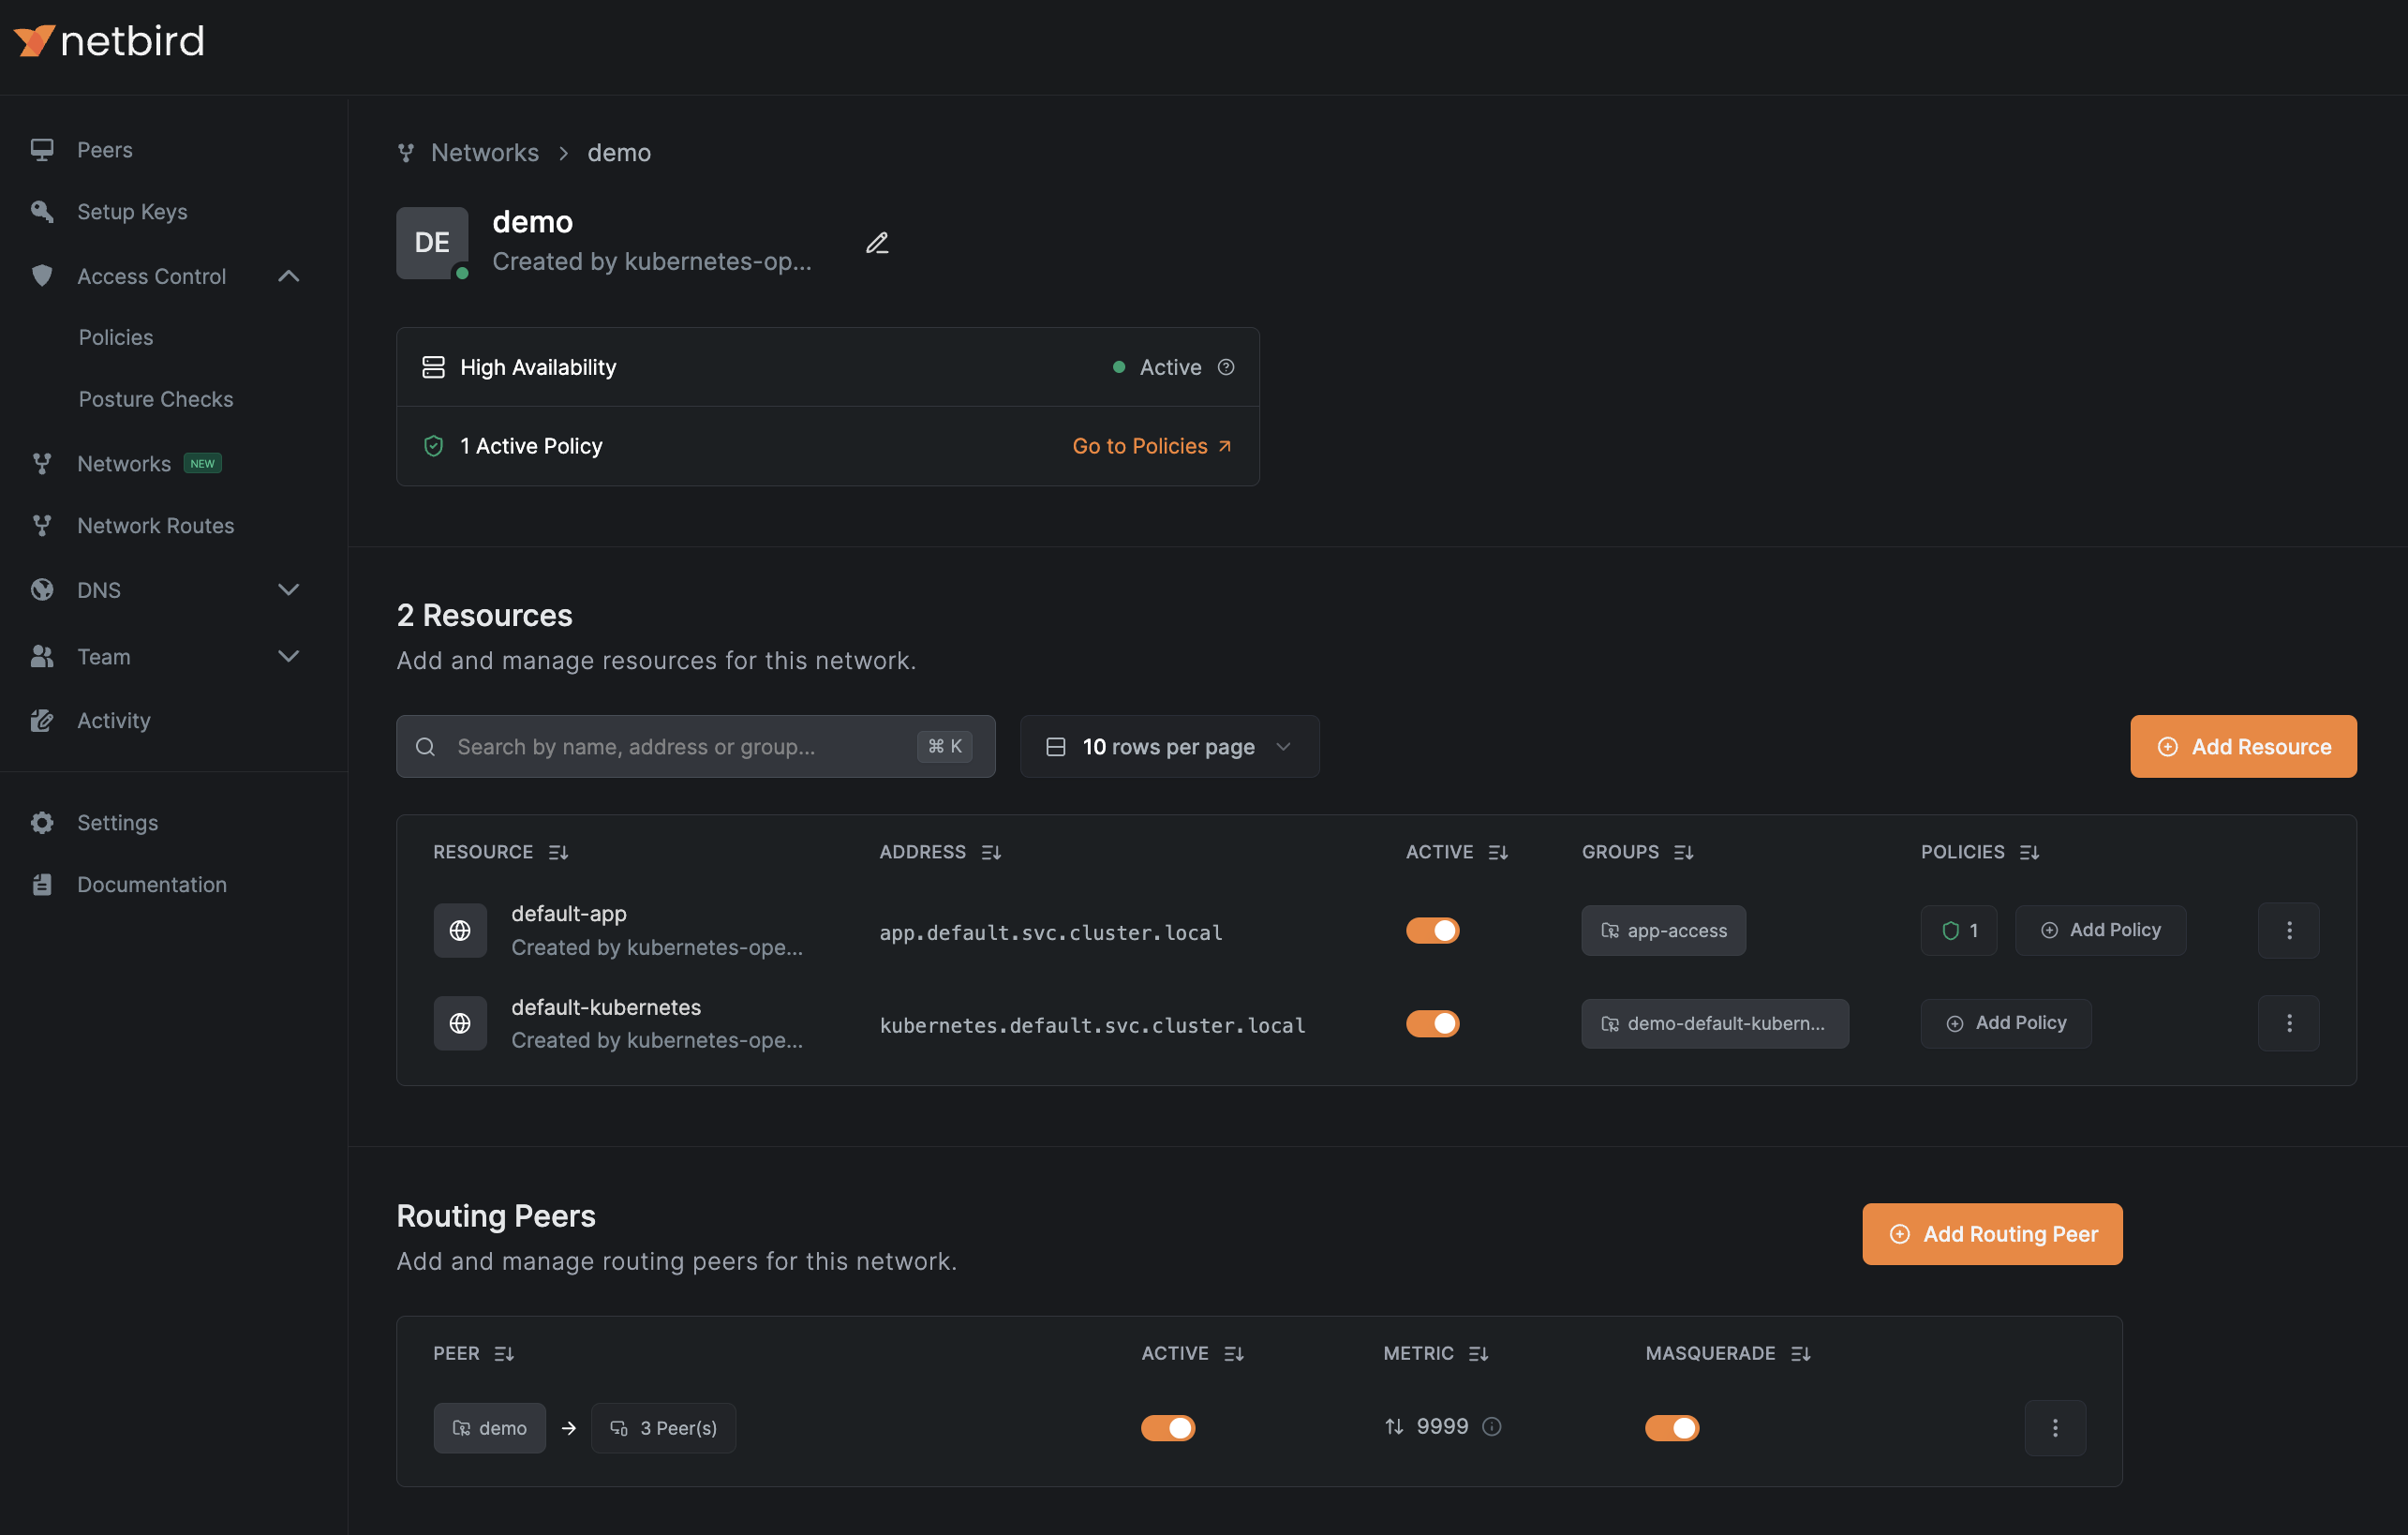Click the netbird logo
The width and height of the screenshot is (2408, 1535).
point(109,41)
